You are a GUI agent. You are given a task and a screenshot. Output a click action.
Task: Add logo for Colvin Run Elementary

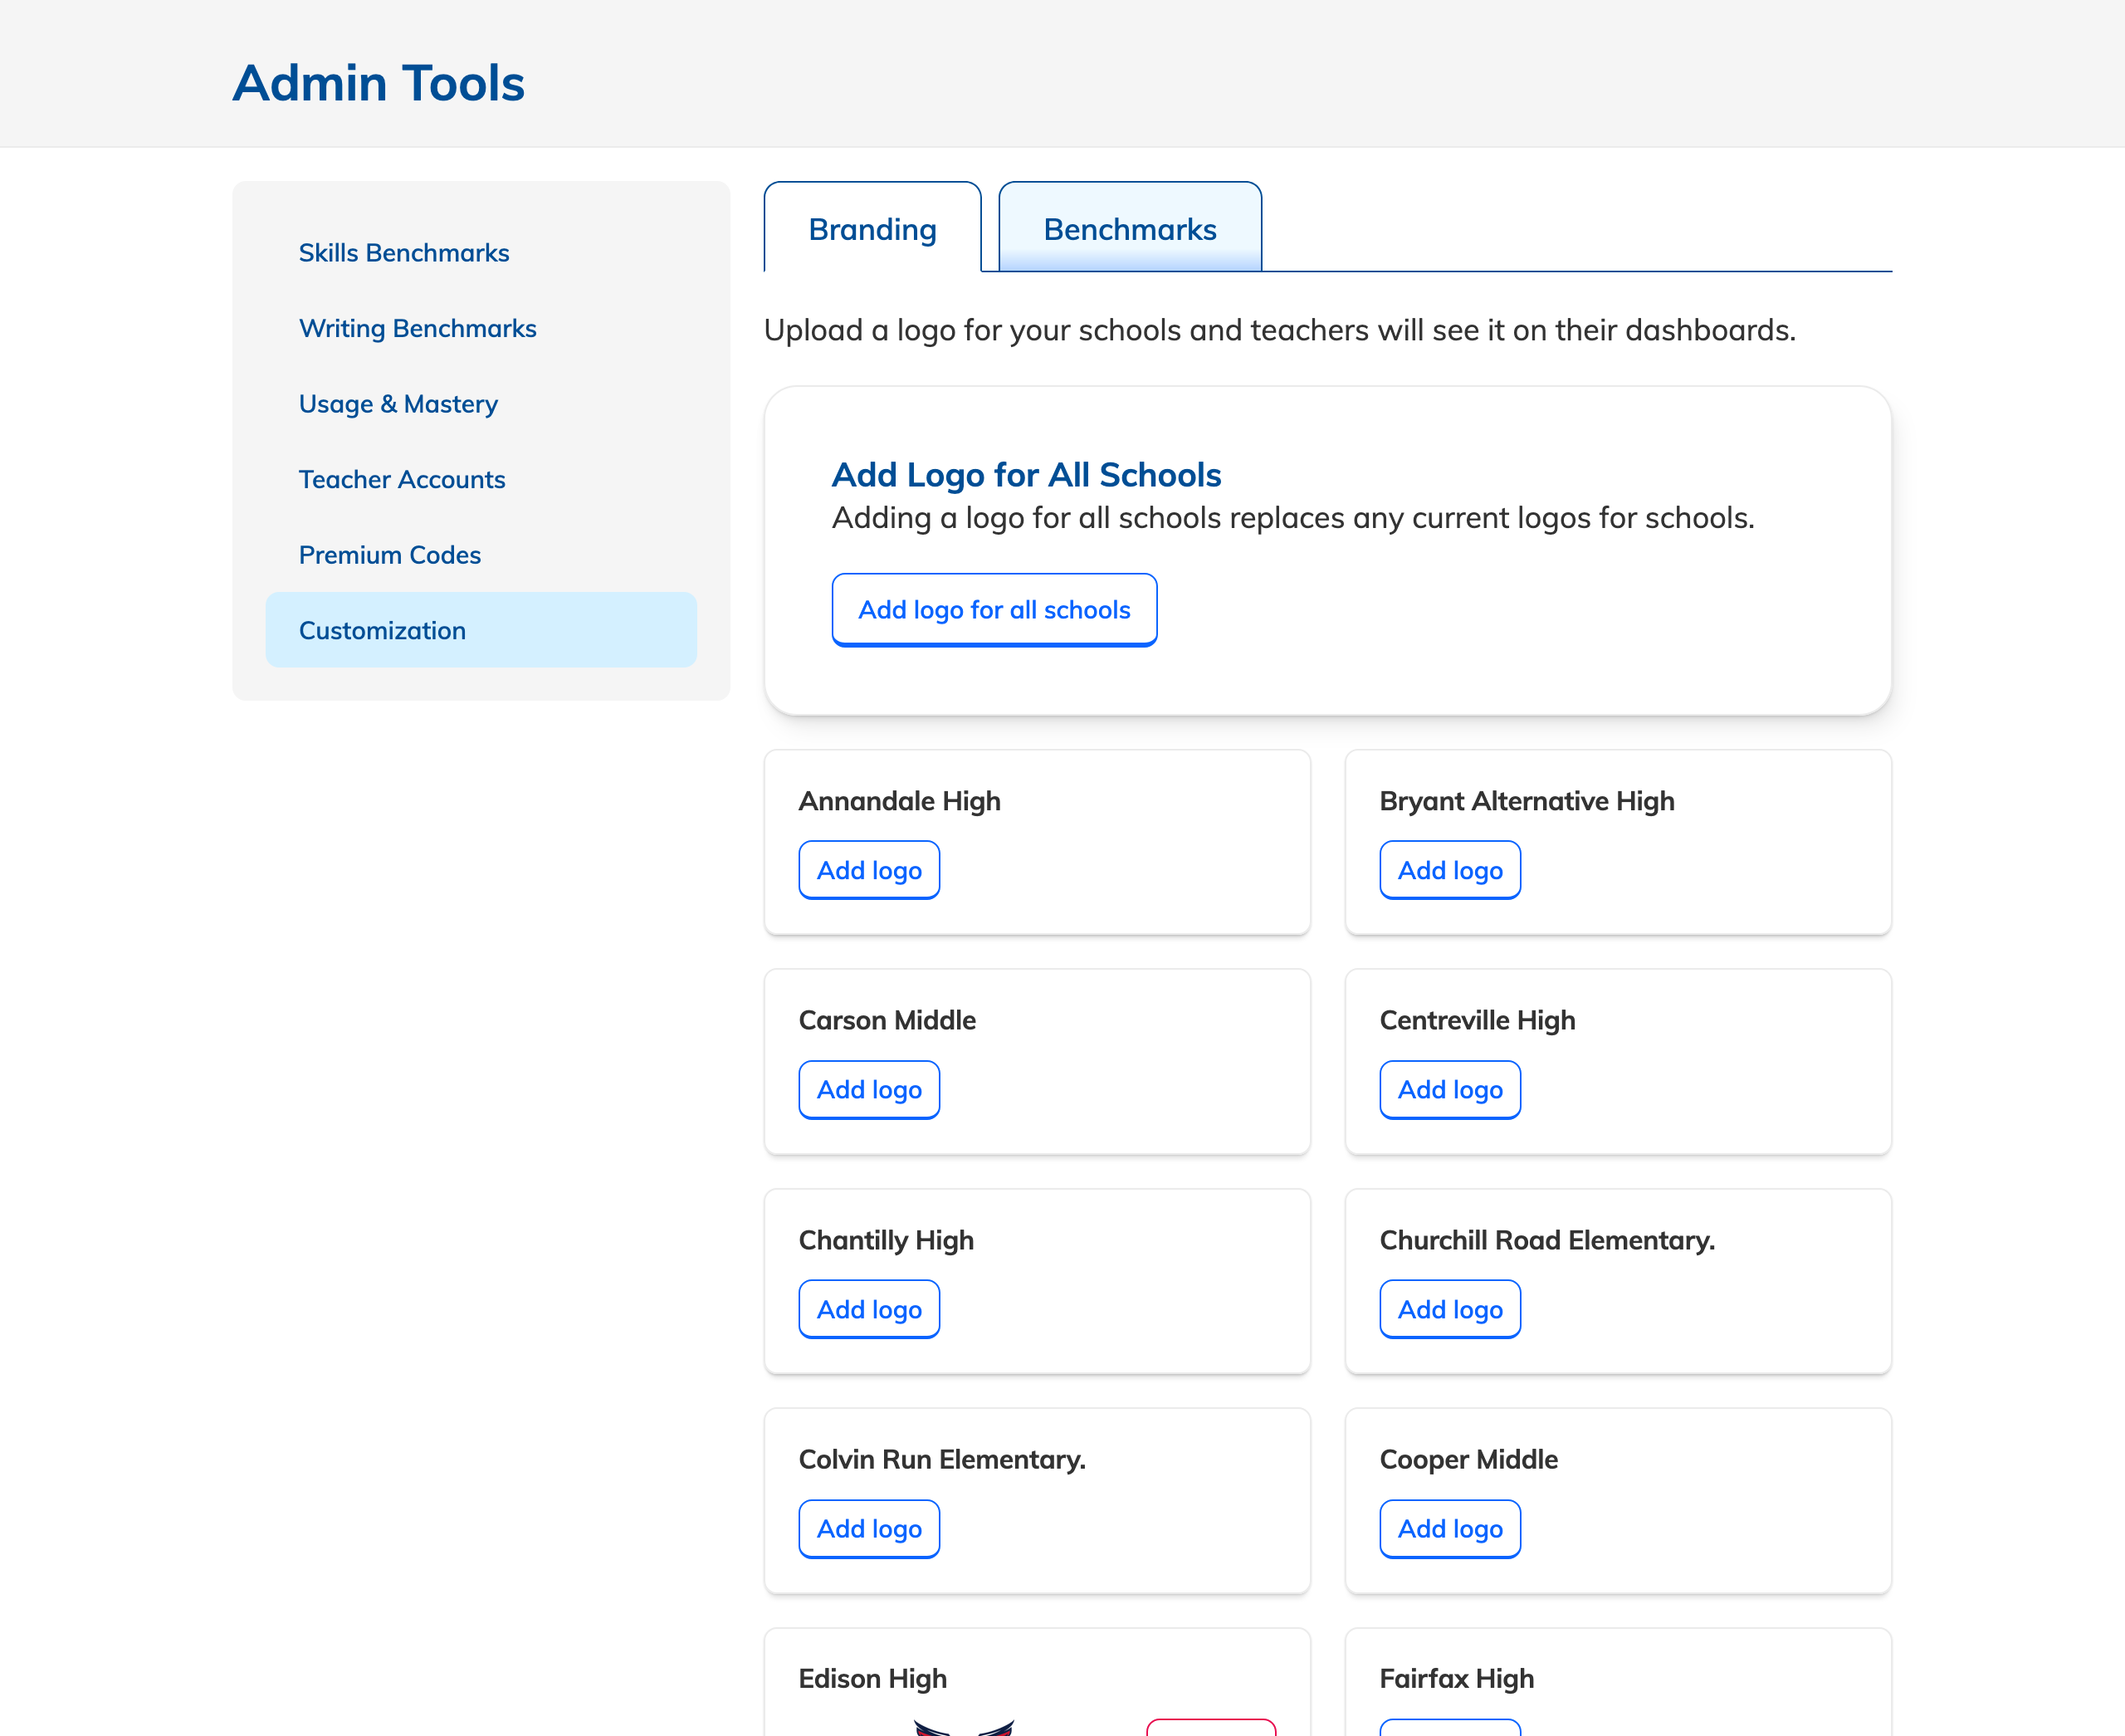tap(869, 1528)
